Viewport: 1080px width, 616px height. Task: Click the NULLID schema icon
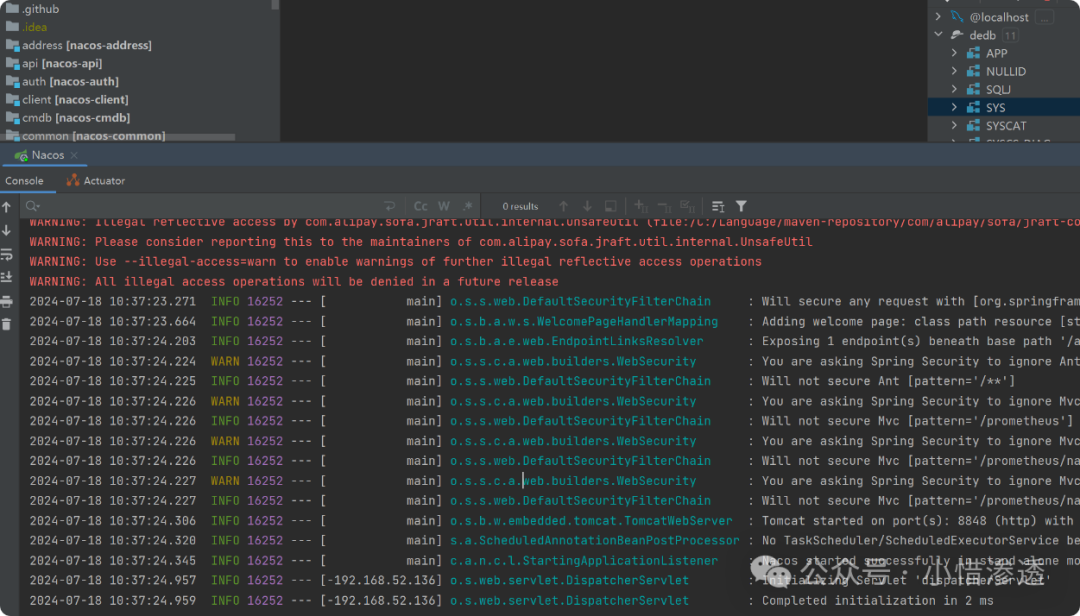click(973, 71)
